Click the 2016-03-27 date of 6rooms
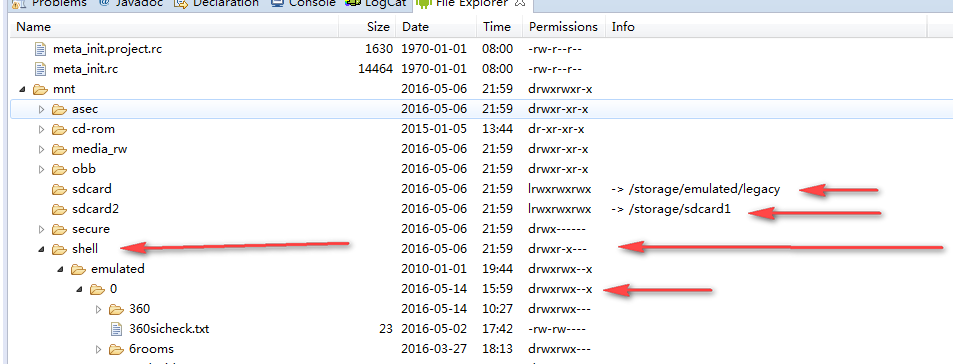Image resolution: width=953 pixels, height=364 pixels. (434, 349)
